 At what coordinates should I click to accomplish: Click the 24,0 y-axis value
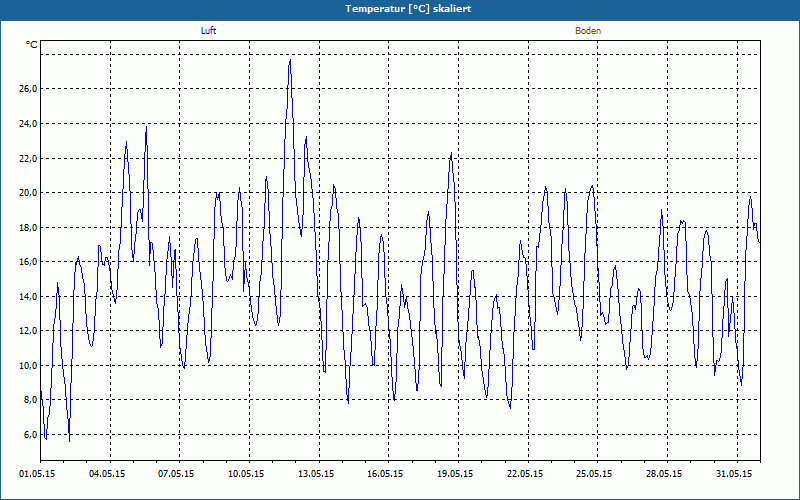[28, 123]
